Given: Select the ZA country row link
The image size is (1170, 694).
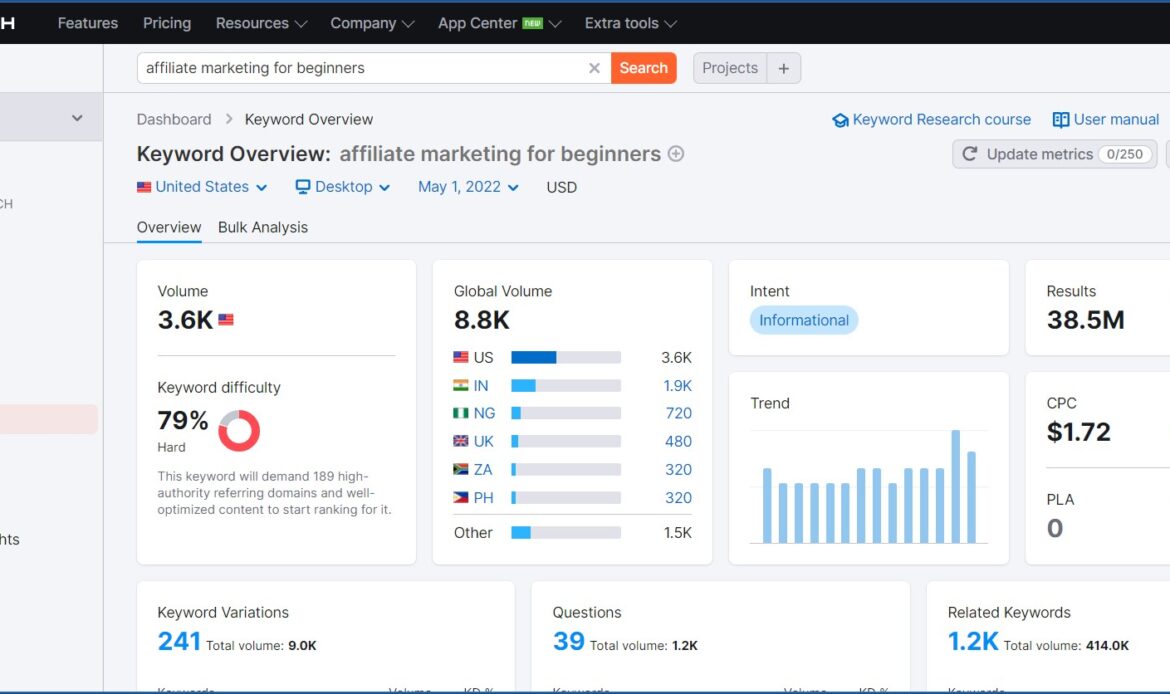Looking at the screenshot, I should pyautogui.click(x=483, y=469).
